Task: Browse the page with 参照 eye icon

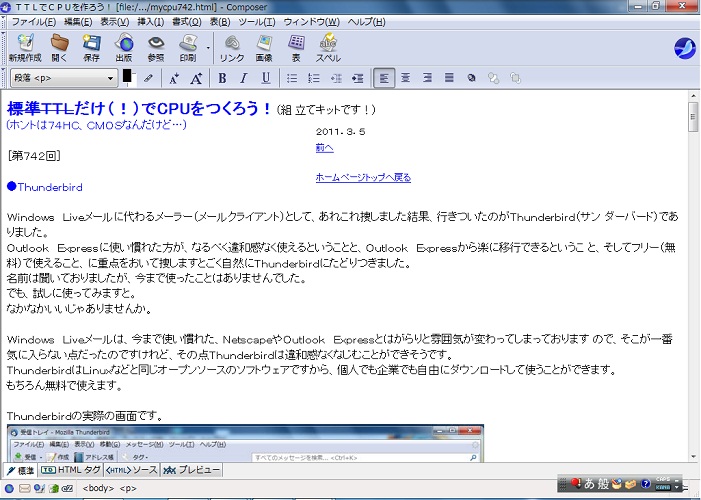Action: tap(156, 47)
